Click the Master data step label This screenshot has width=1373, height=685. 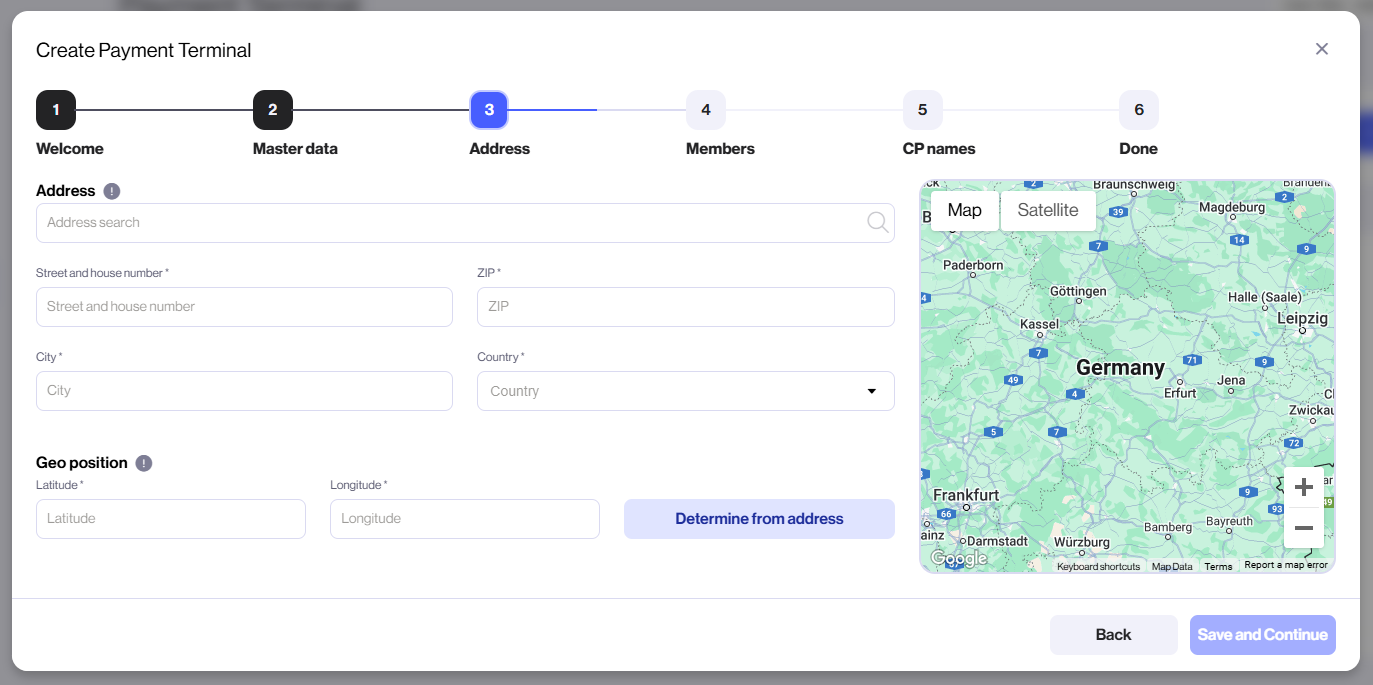(x=295, y=148)
